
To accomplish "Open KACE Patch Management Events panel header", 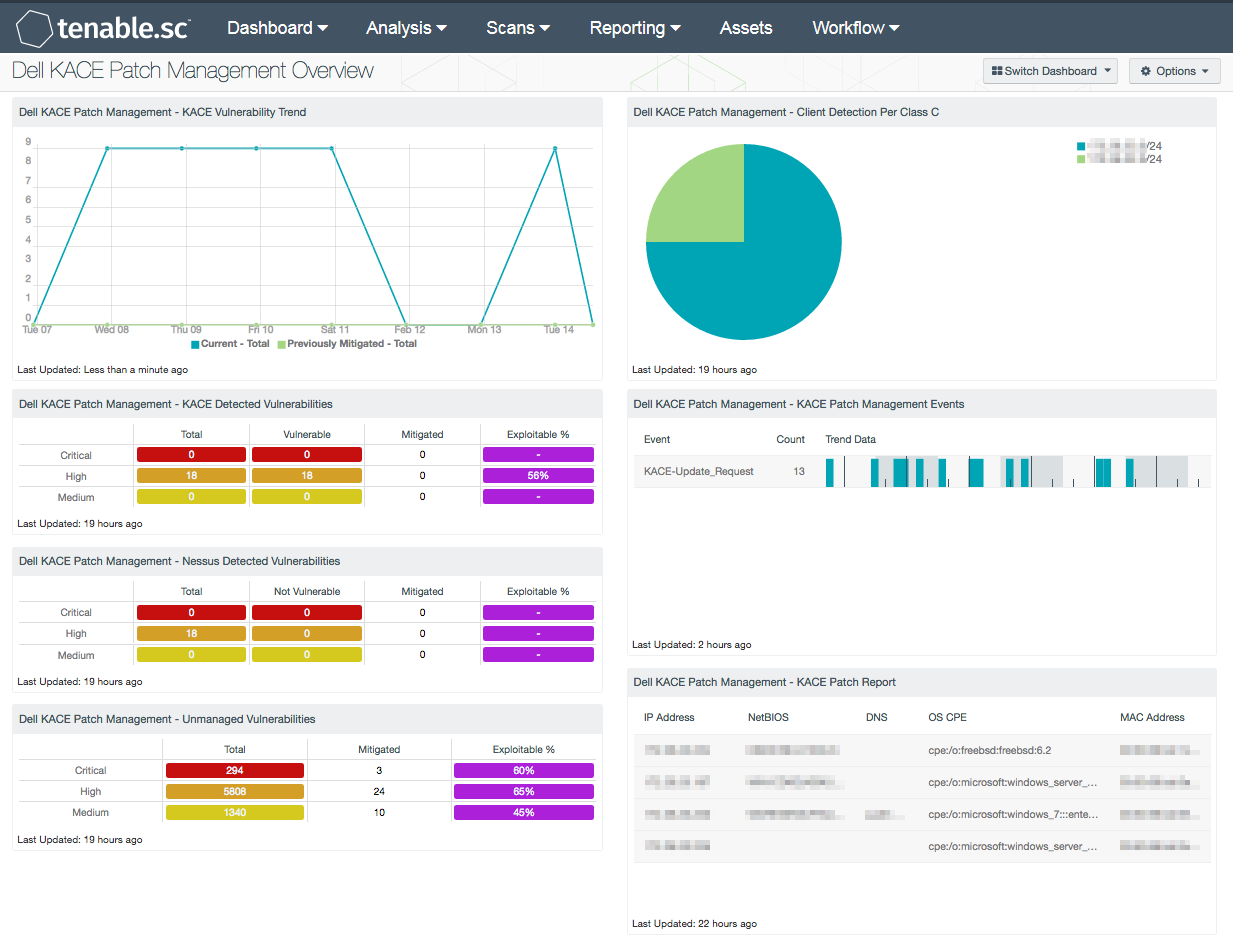I will [922, 404].
